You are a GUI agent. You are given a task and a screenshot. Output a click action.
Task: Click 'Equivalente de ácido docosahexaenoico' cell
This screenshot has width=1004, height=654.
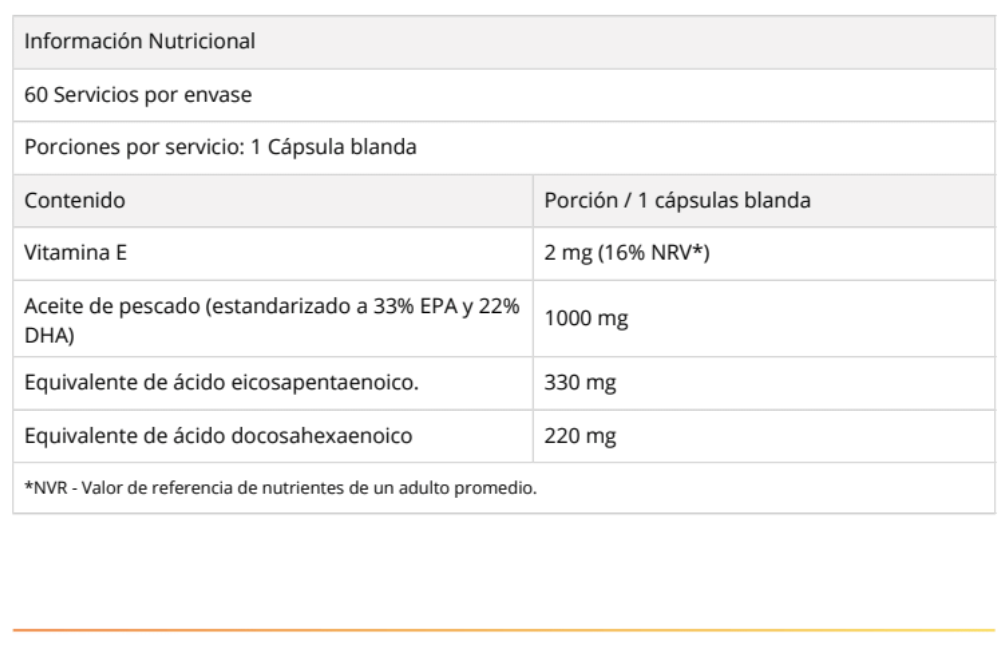tap(214, 435)
